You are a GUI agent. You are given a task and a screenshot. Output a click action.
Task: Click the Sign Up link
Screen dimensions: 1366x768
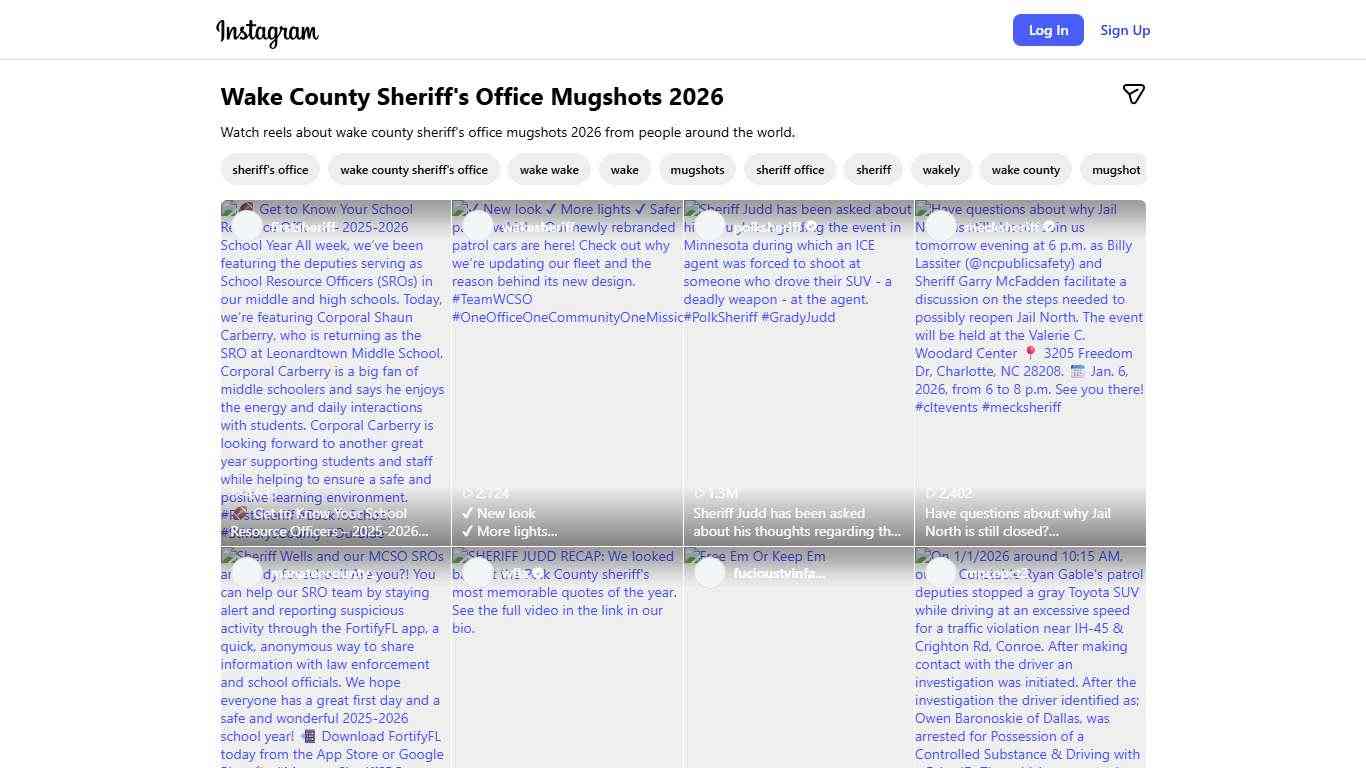1124,30
